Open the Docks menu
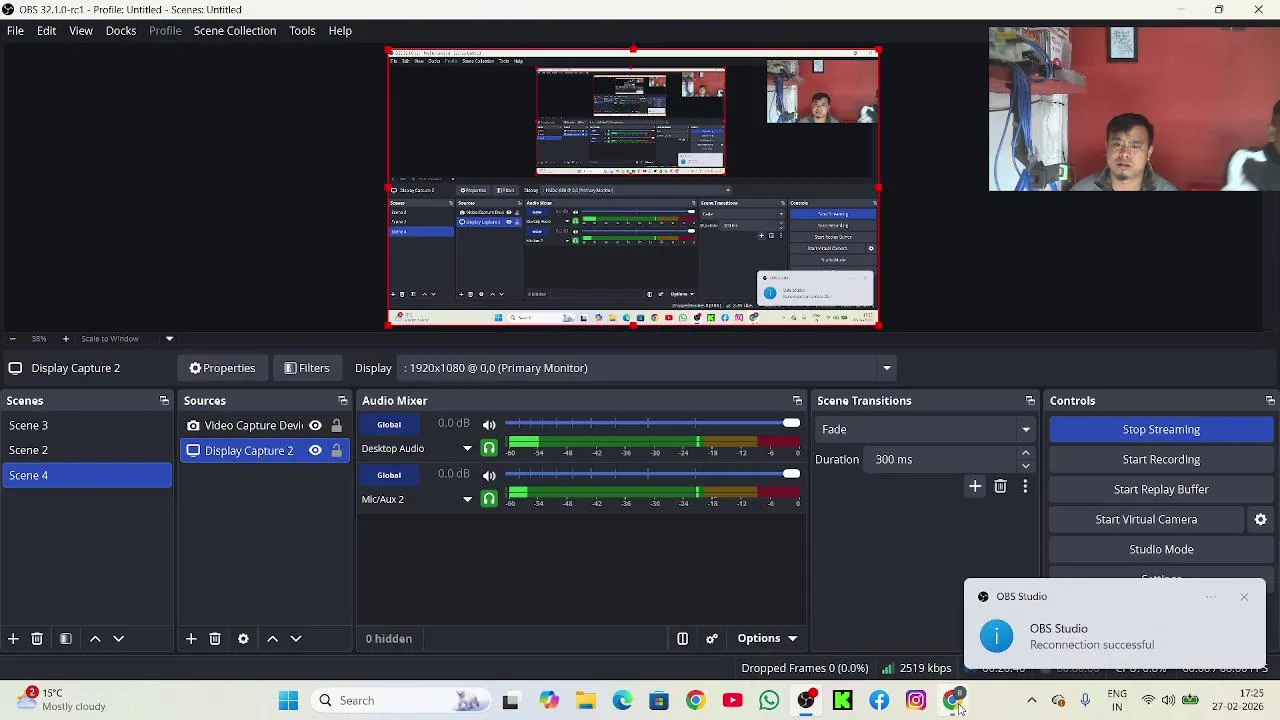Screen dimensions: 1280x720 click(x=121, y=30)
